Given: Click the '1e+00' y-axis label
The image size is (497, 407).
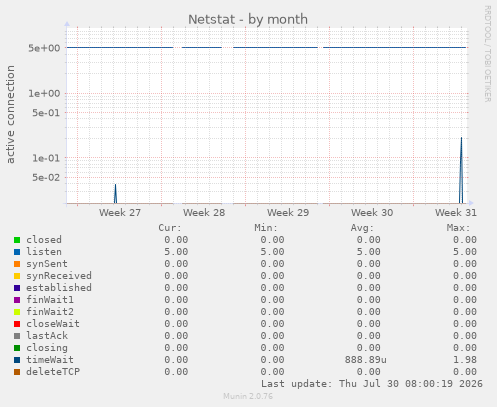Looking at the screenshot, I should pyautogui.click(x=44, y=93).
